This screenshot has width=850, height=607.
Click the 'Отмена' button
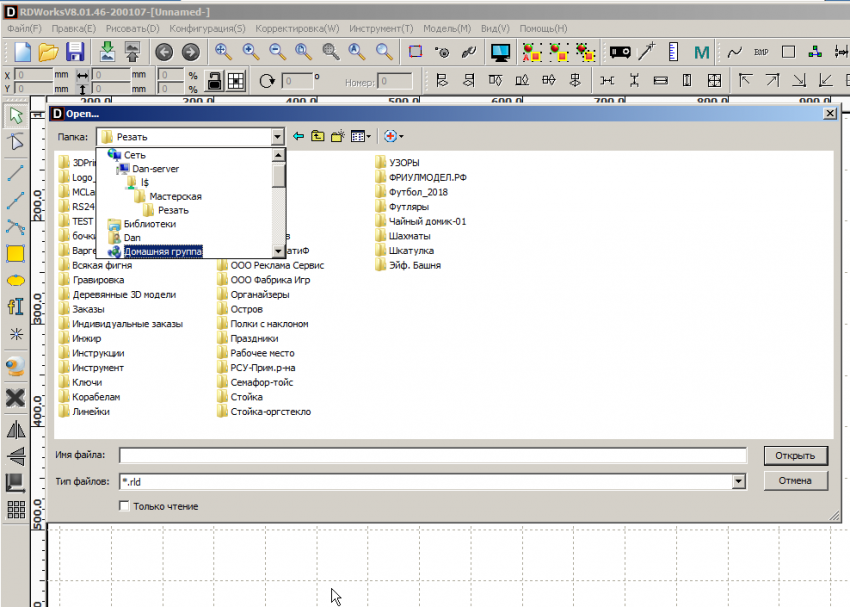(x=795, y=481)
